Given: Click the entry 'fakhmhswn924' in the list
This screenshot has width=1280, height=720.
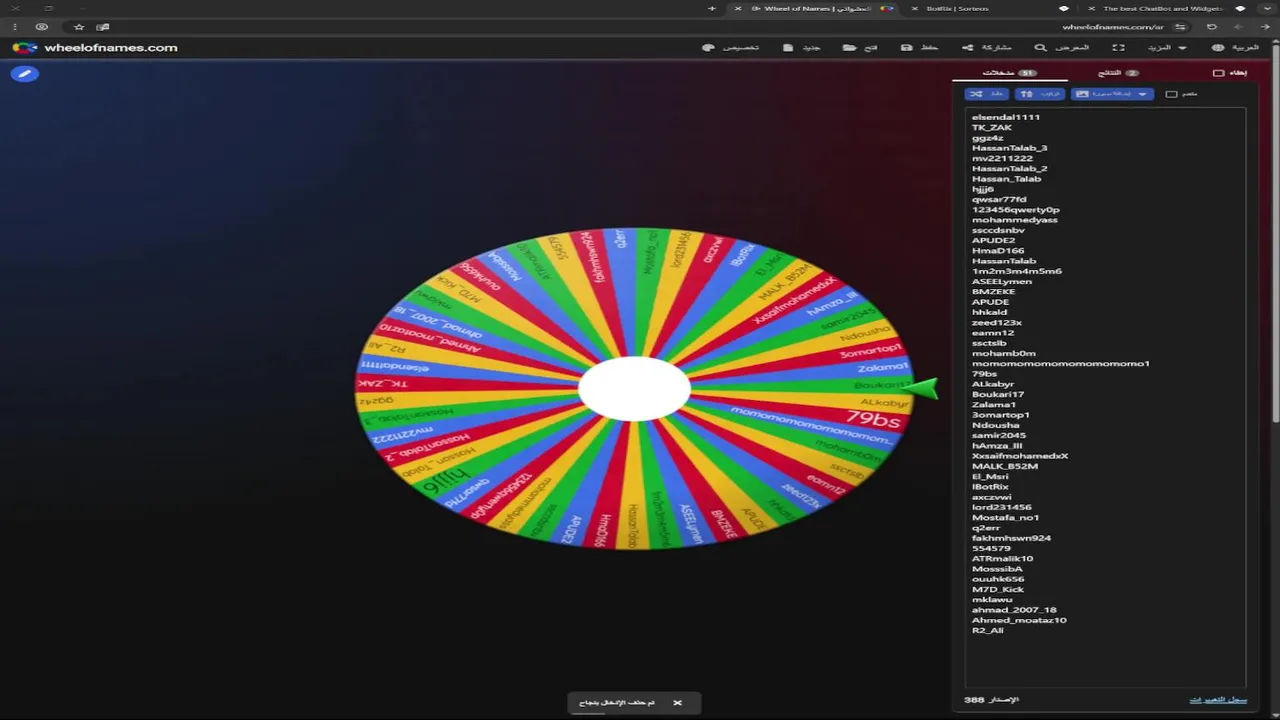Looking at the screenshot, I should tap(1011, 538).
